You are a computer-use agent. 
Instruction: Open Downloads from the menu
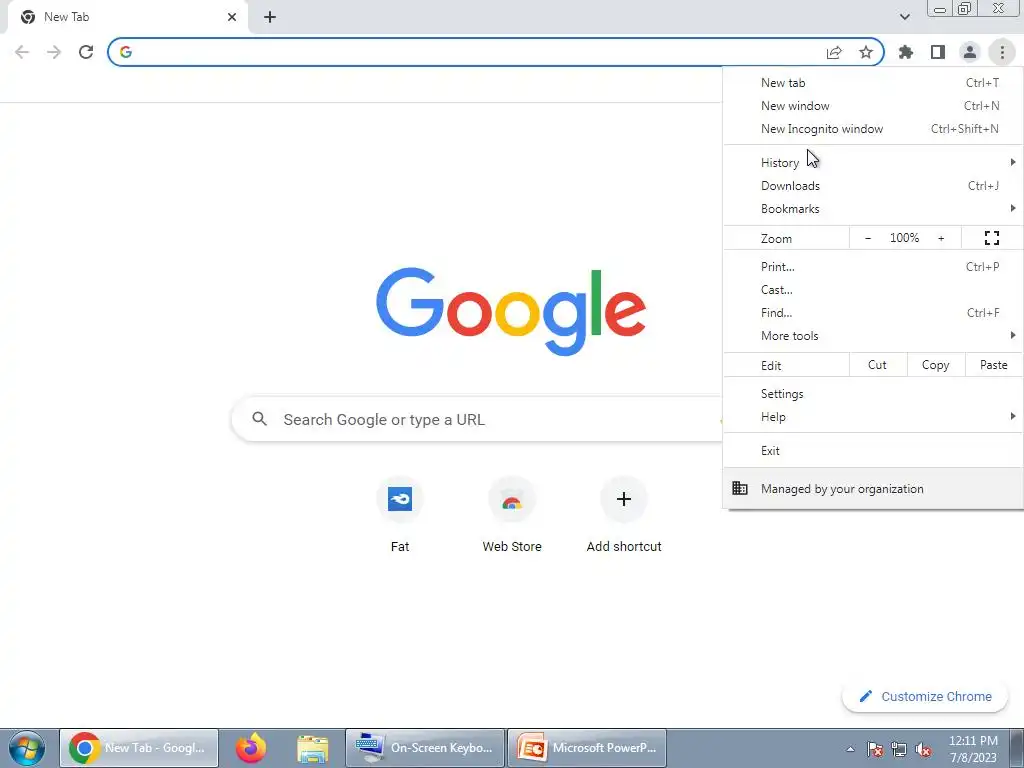point(872,185)
